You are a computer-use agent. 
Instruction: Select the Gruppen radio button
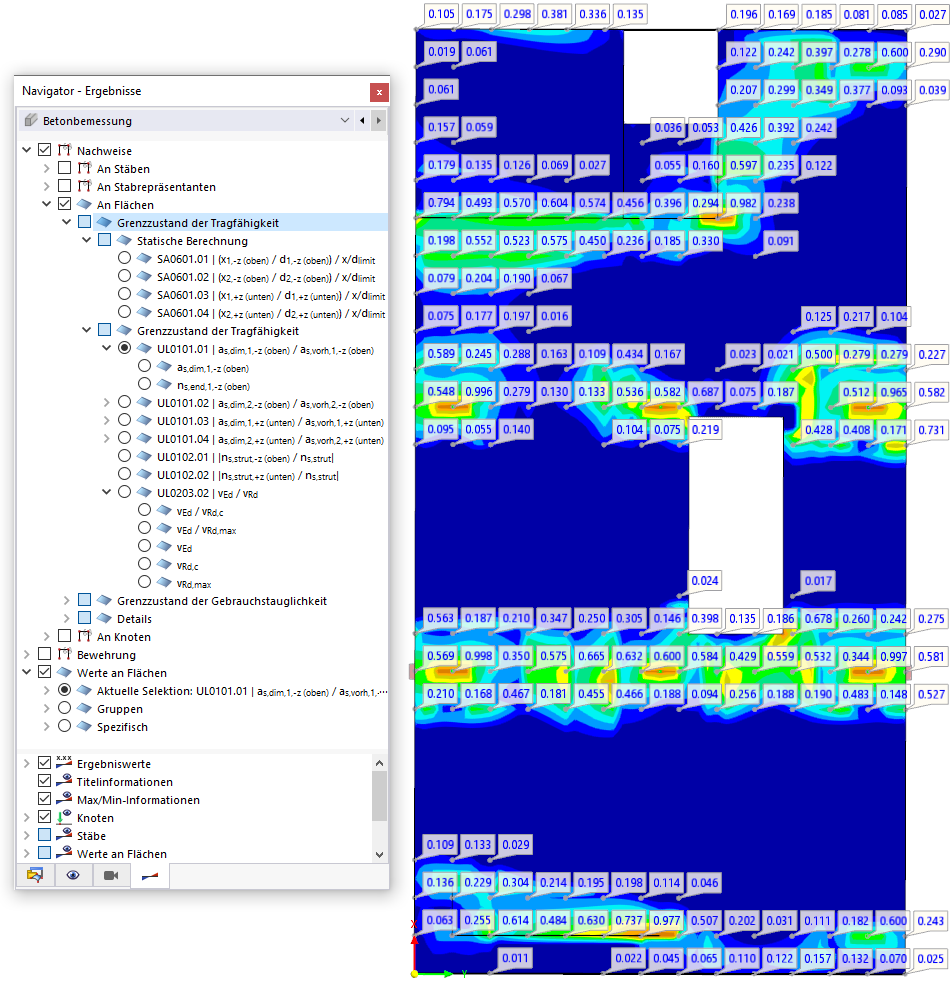click(x=64, y=708)
